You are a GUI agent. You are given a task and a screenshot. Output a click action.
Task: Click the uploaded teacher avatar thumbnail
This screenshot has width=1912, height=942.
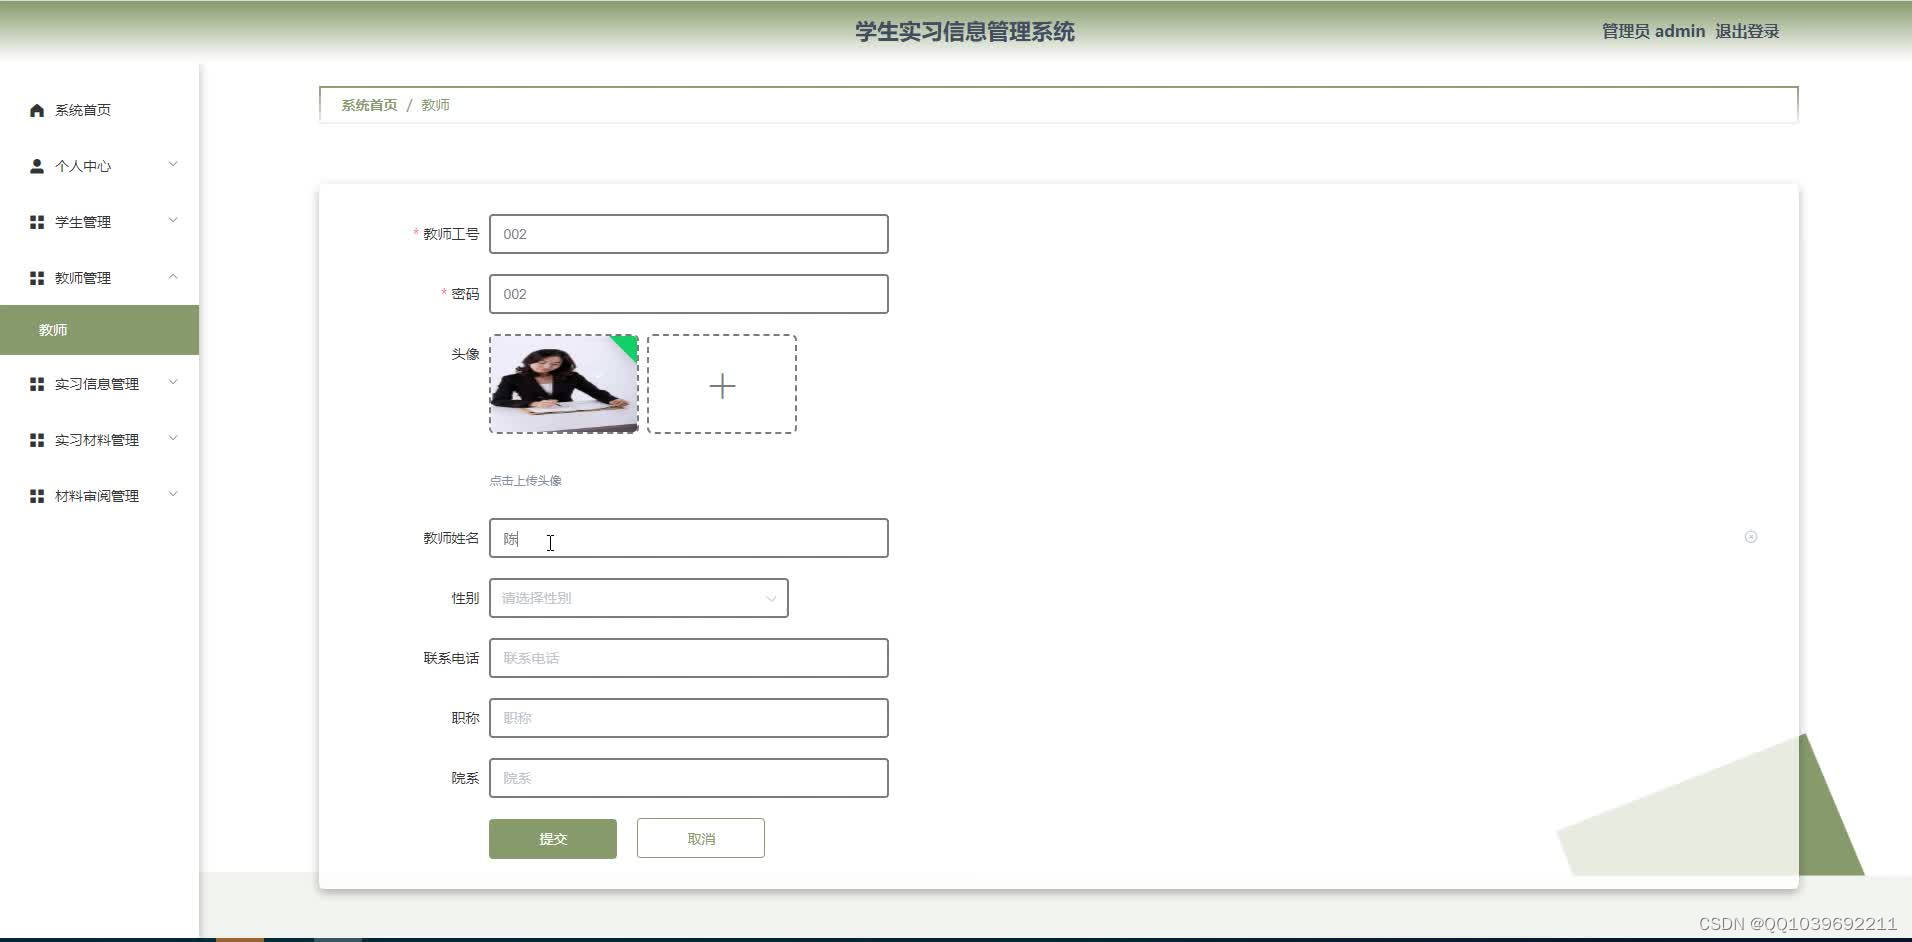pos(564,384)
